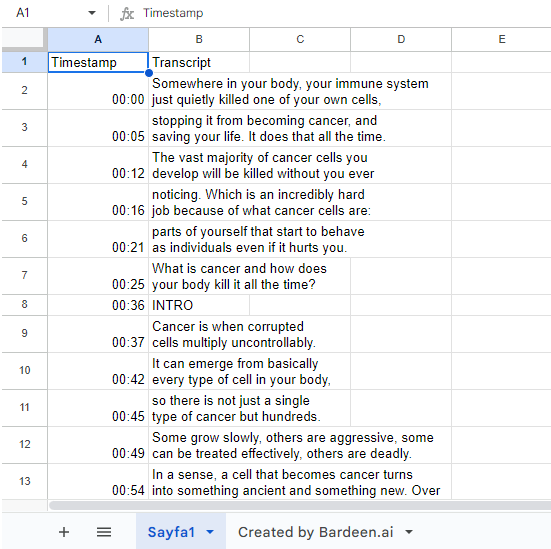Click the add new sheet plus icon
This screenshot has height=549, width=551.
64,532
